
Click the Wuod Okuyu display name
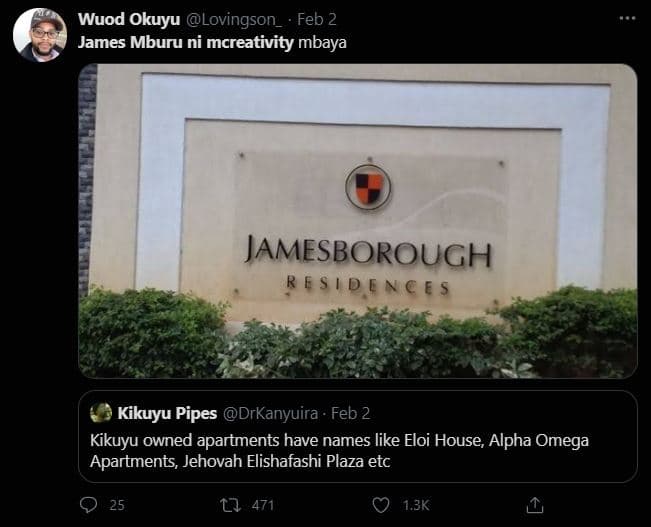129,20
